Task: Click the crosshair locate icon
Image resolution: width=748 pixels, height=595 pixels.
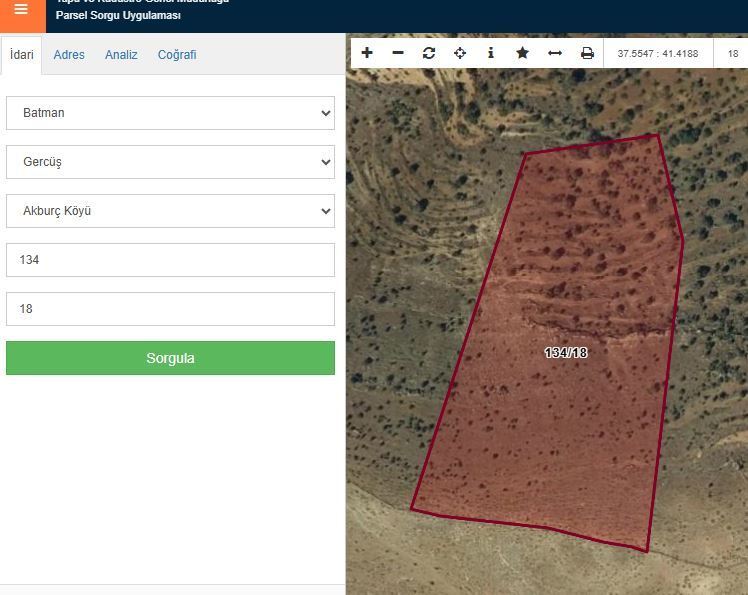Action: [460, 53]
